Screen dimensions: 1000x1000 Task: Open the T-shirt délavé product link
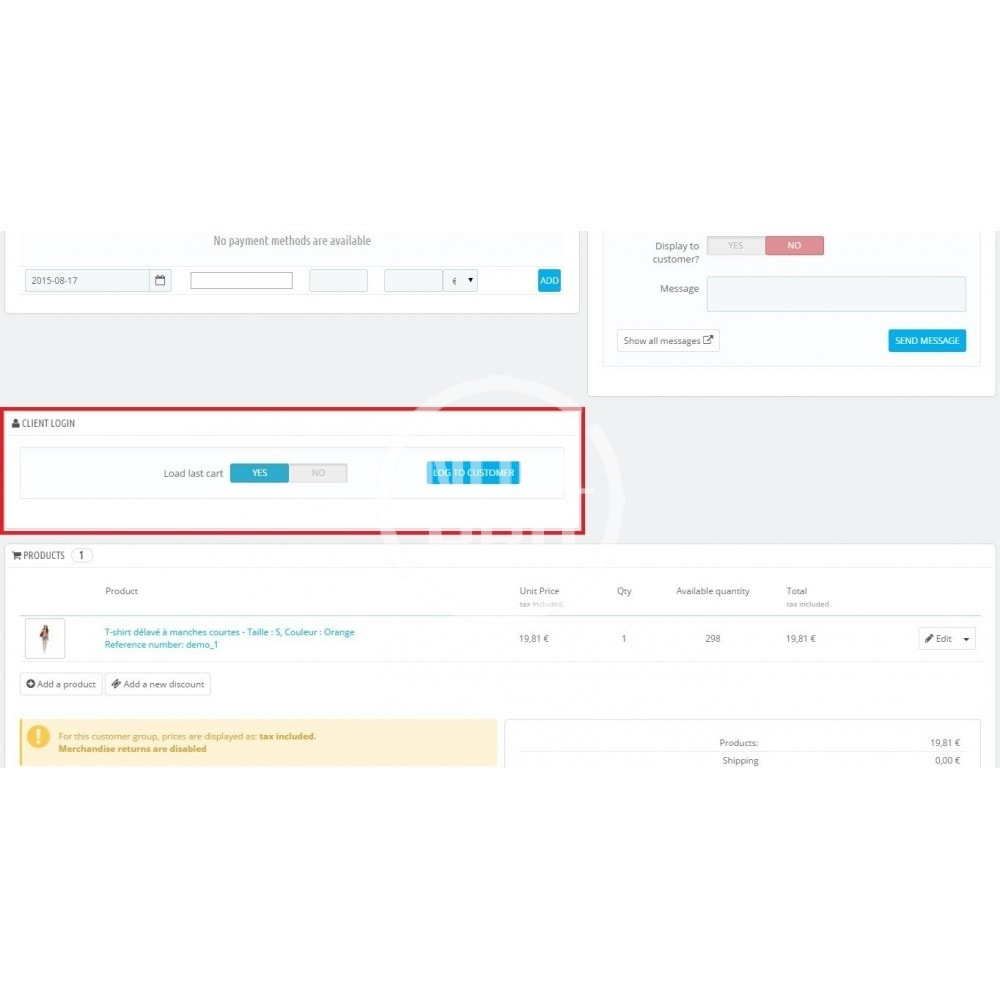(x=229, y=632)
